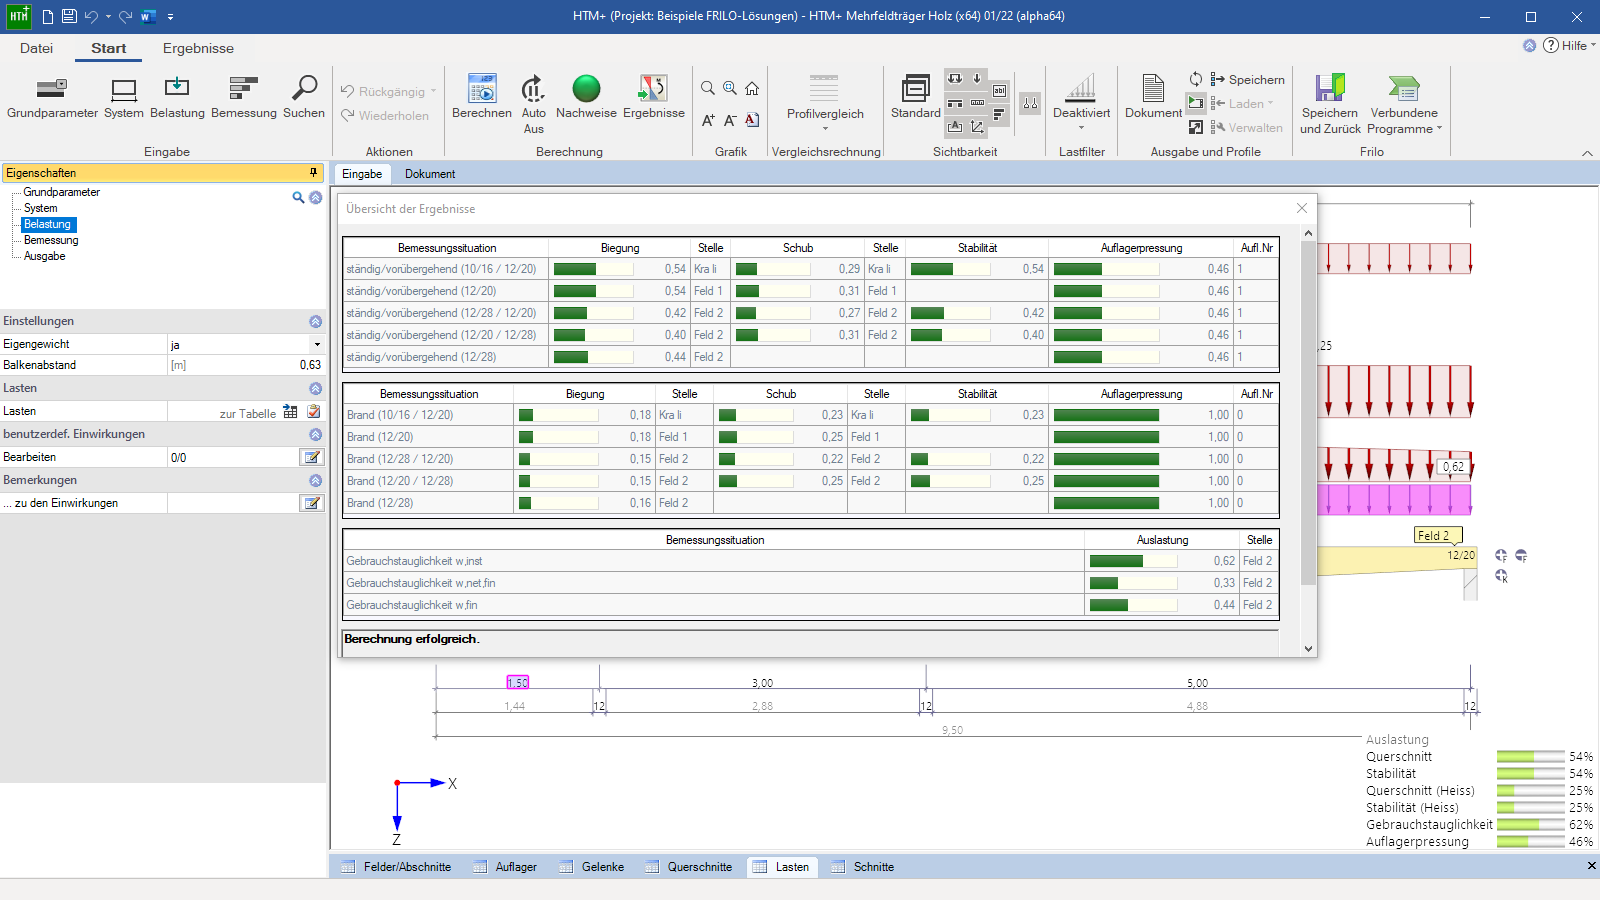Click the Querschnitt 54% utilization bar

(1530, 757)
